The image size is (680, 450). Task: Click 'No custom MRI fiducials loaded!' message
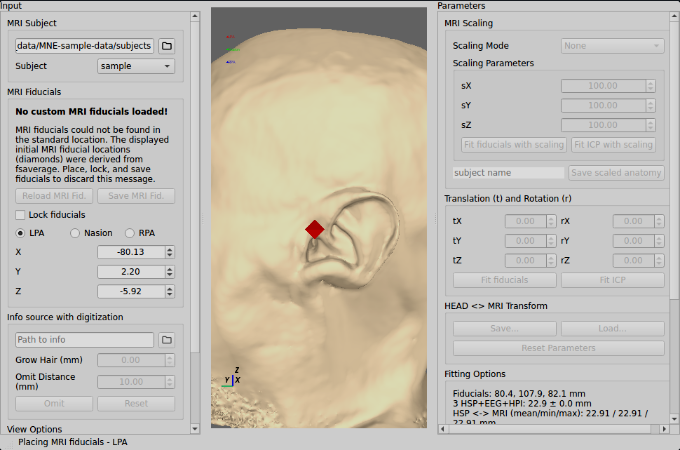pyautogui.click(x=92, y=111)
